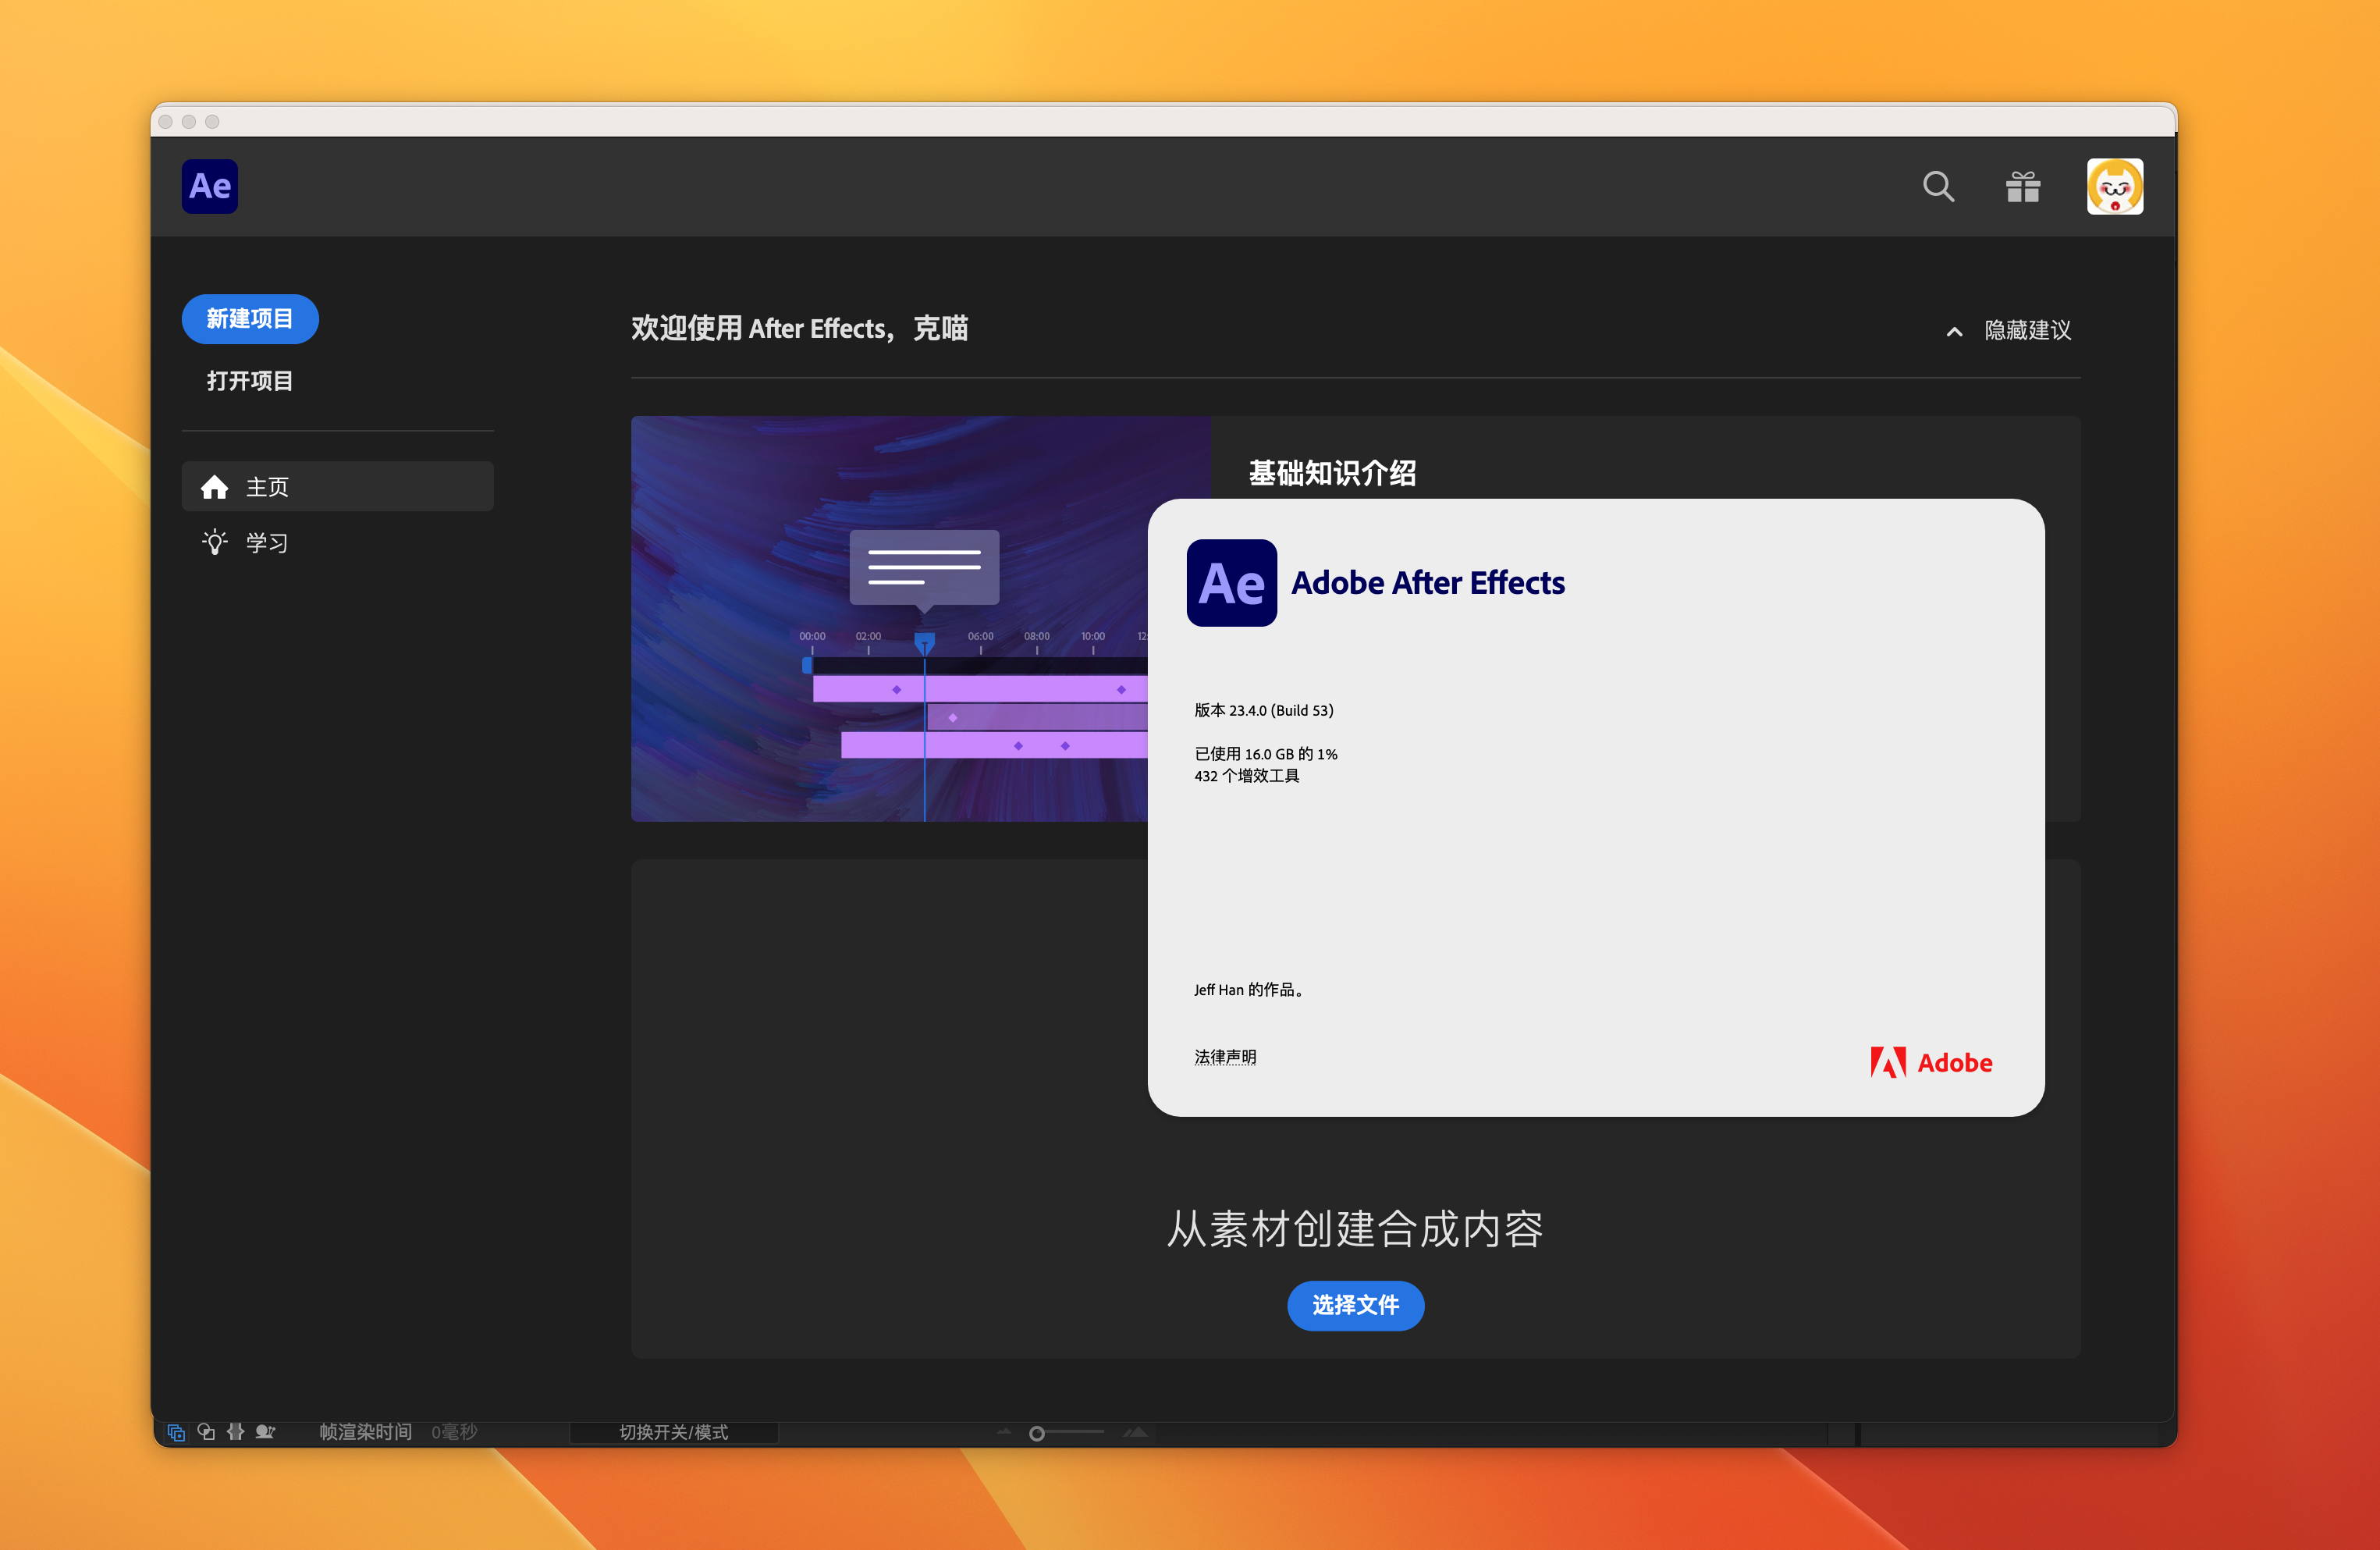2380x1550 pixels.
Task: Click the Adobe logo in About dialog
Action: click(x=1931, y=1062)
